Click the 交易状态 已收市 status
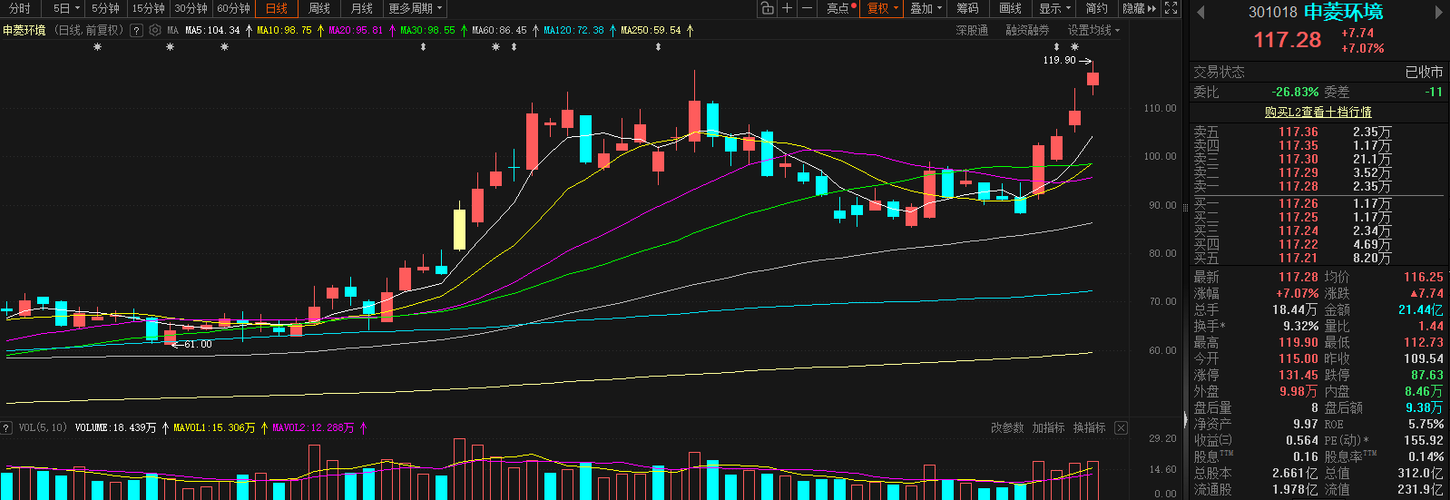 click(x=1425, y=71)
